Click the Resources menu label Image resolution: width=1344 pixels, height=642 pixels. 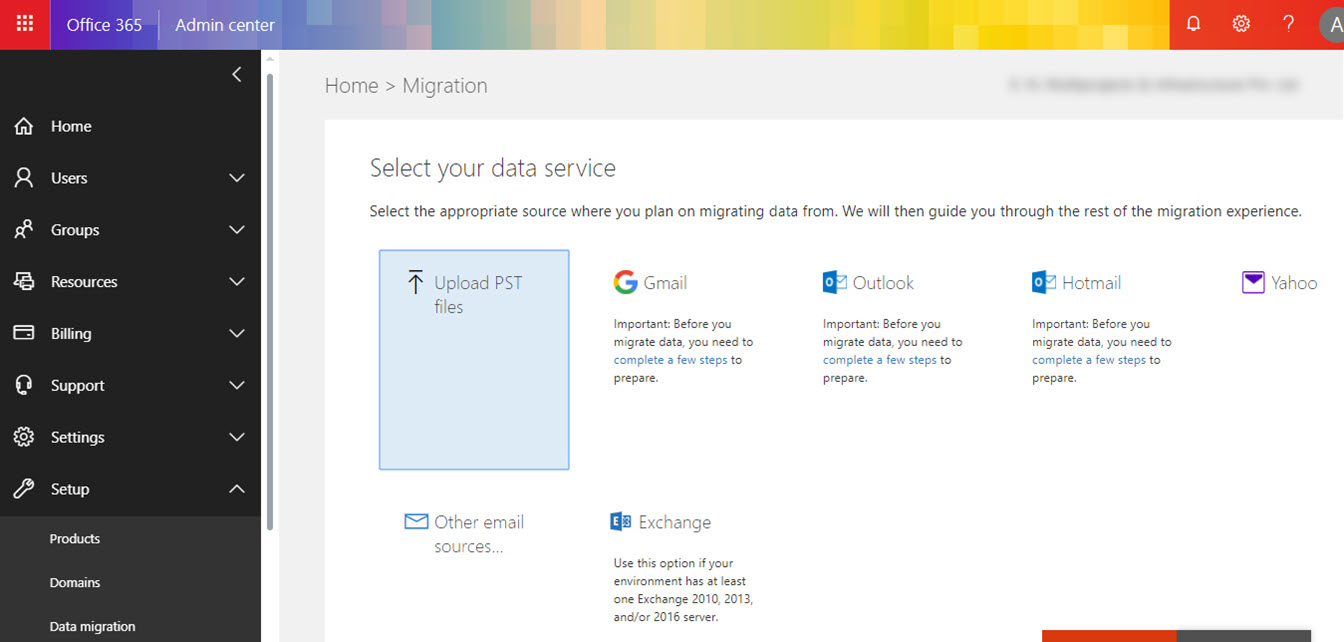[84, 282]
